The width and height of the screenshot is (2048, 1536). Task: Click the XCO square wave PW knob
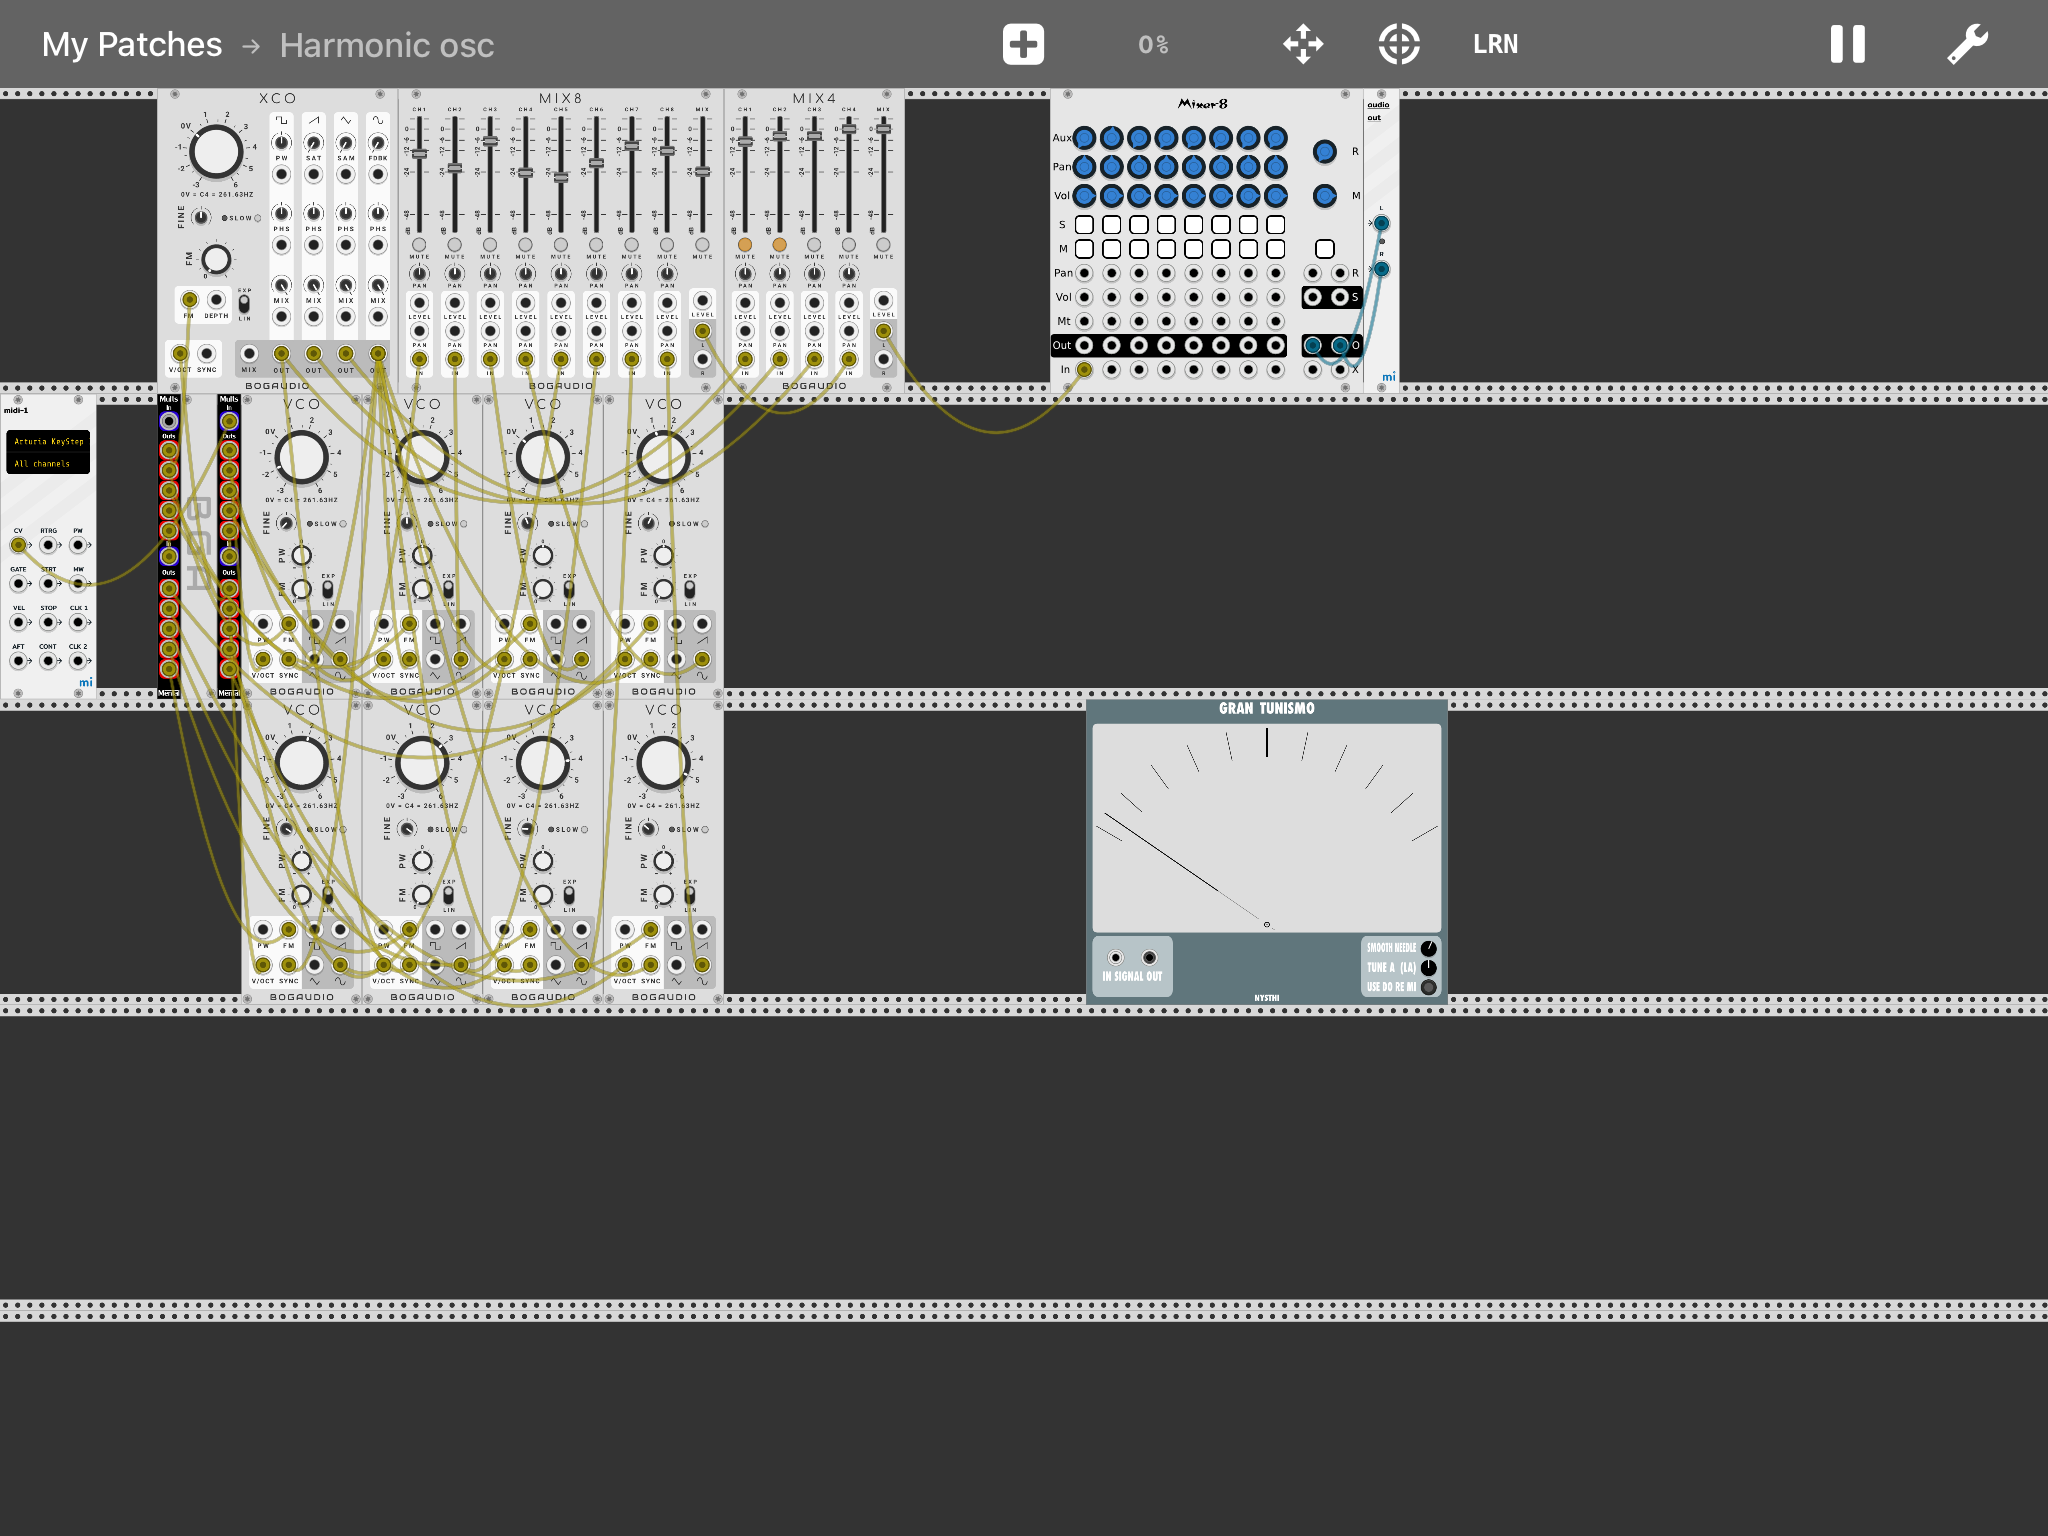coord(282,143)
